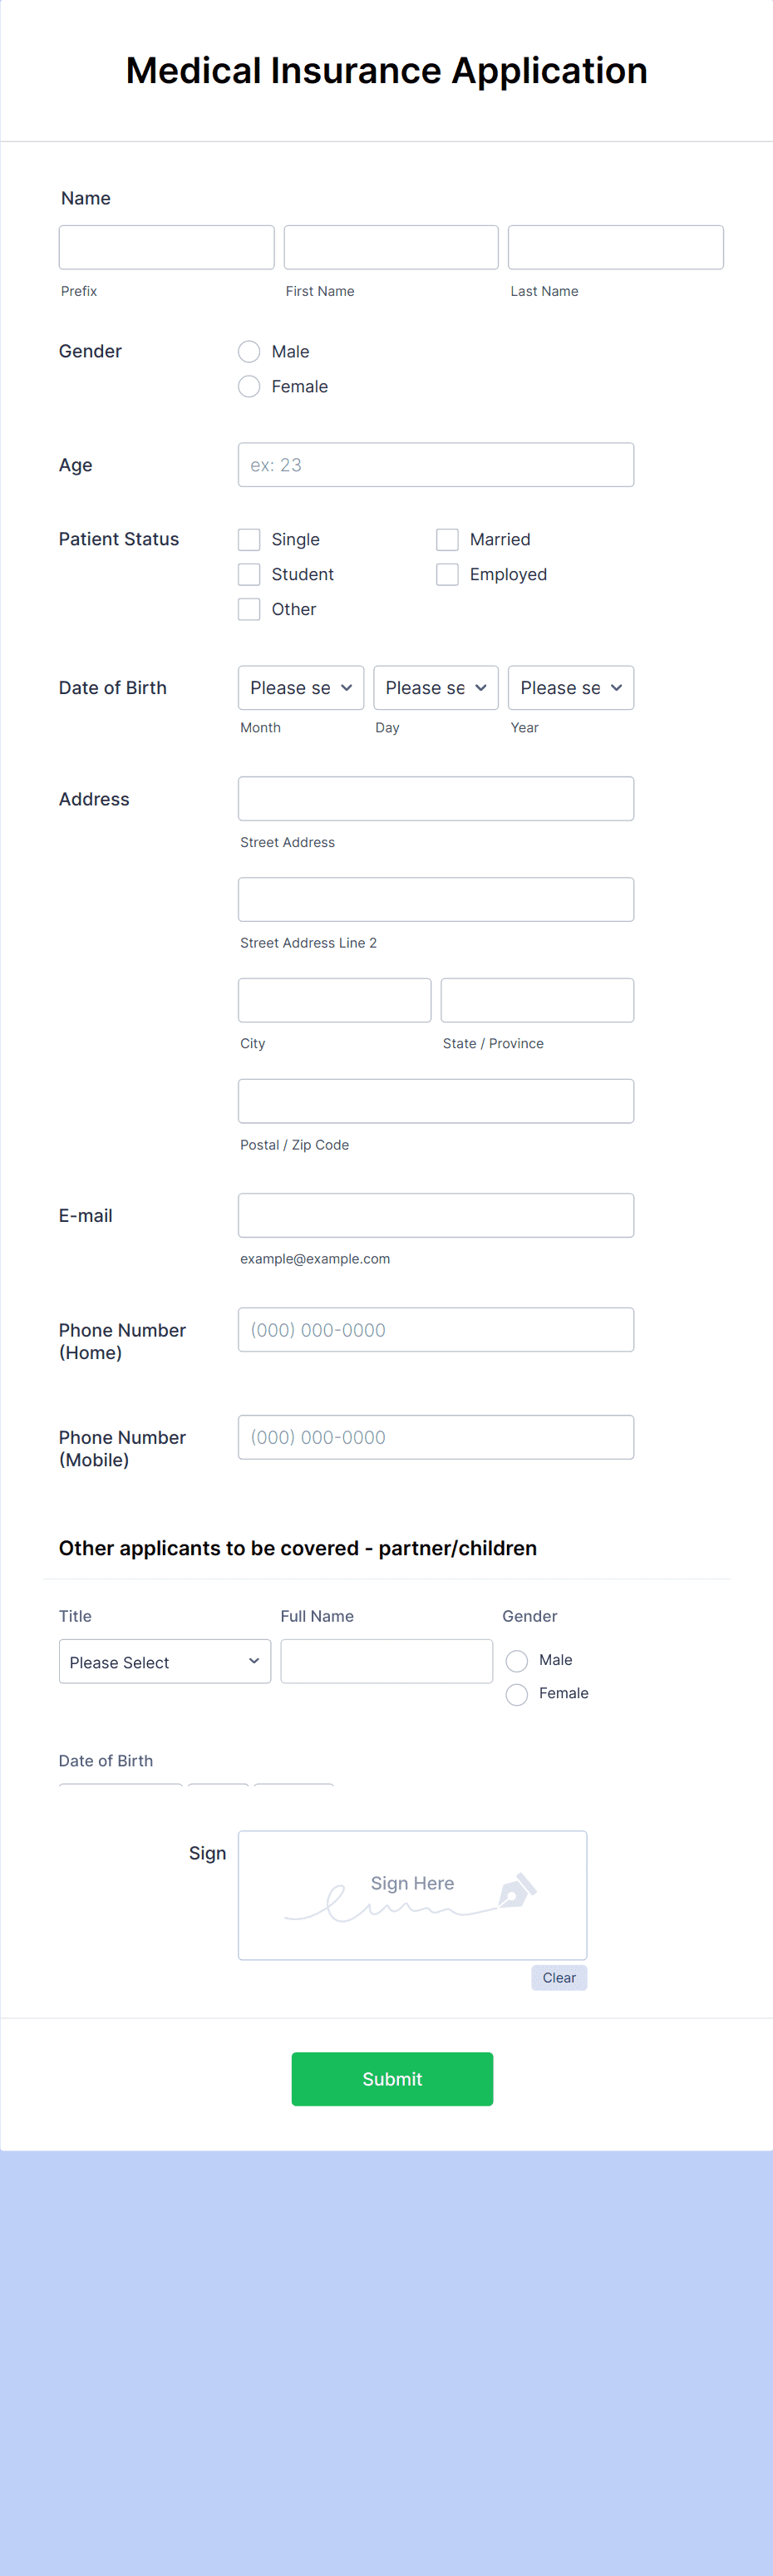Viewport: 773px width, 2576px height.
Task: Click the Sign Here signature area
Action: pyautogui.click(x=412, y=1895)
